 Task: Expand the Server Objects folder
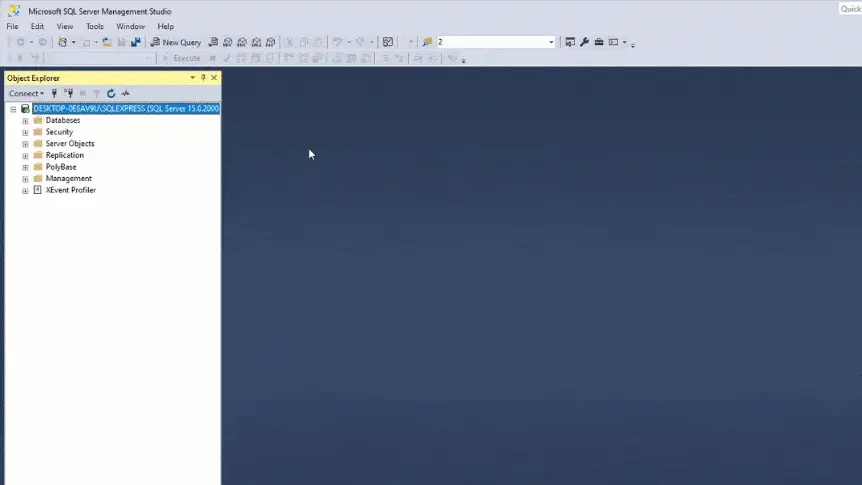25,144
